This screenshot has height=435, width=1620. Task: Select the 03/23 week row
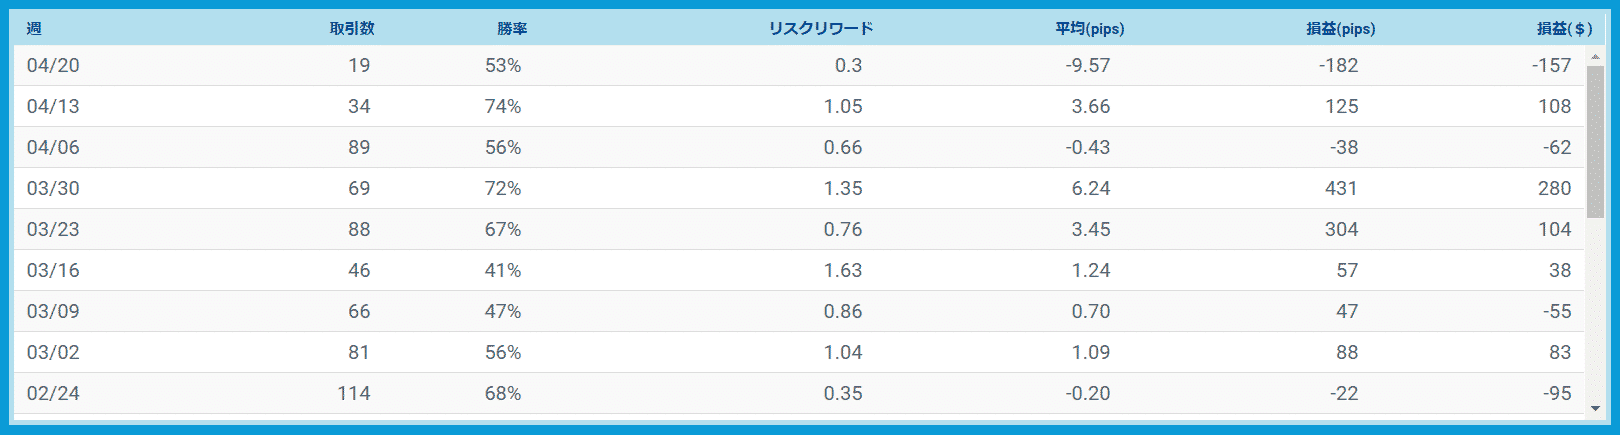pyautogui.click(x=800, y=229)
